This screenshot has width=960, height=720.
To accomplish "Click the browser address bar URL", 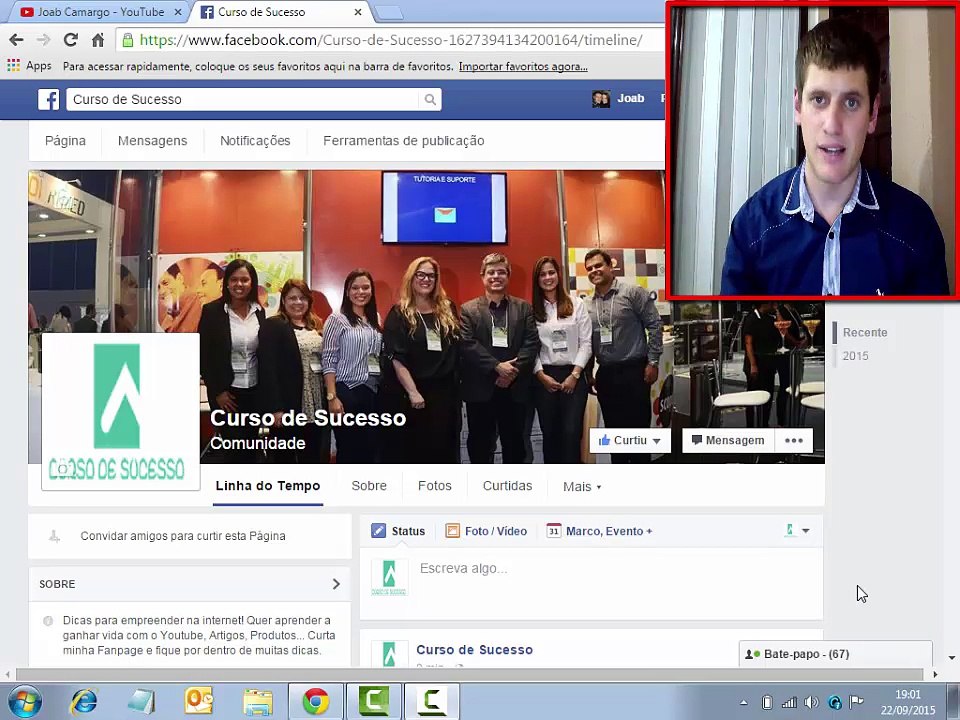I will 391,40.
